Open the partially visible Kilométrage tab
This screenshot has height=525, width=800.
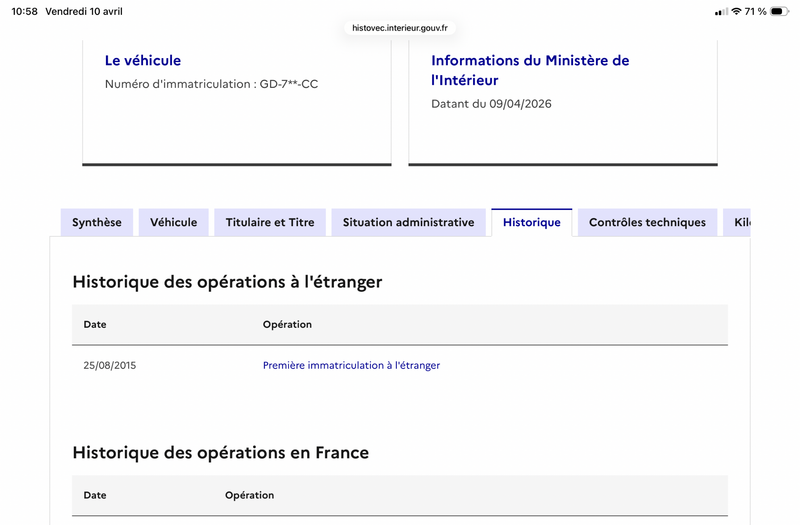737,222
